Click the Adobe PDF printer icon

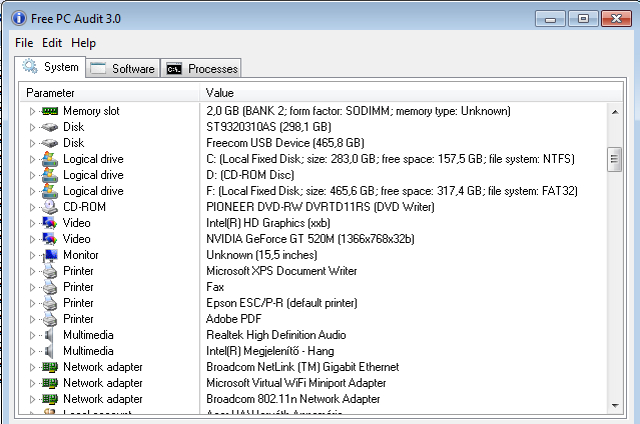click(x=50, y=319)
